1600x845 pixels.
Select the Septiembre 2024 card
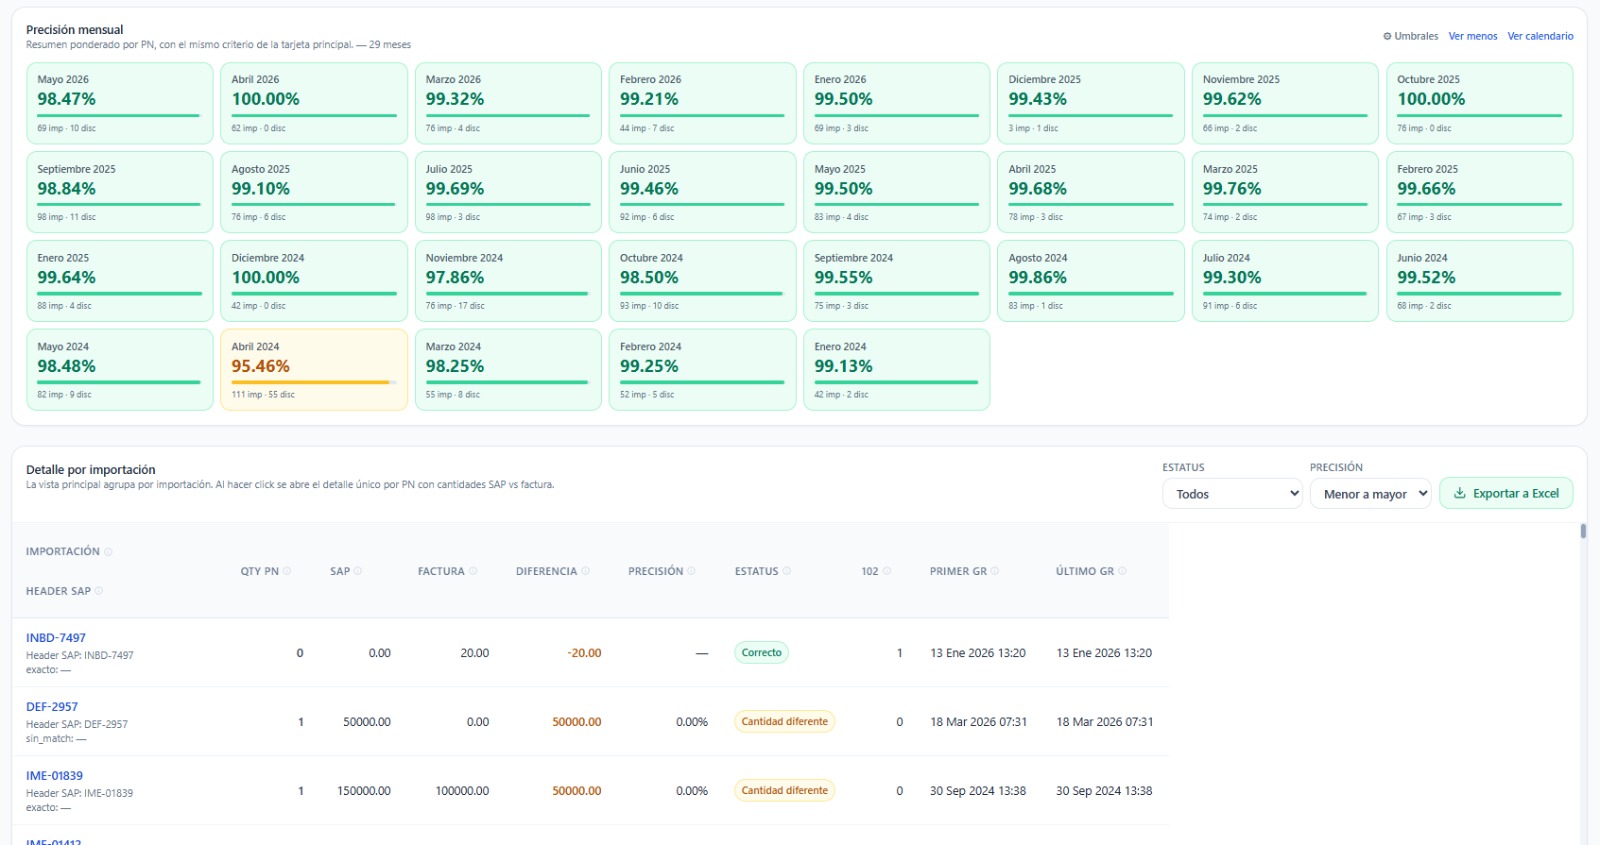coord(897,281)
